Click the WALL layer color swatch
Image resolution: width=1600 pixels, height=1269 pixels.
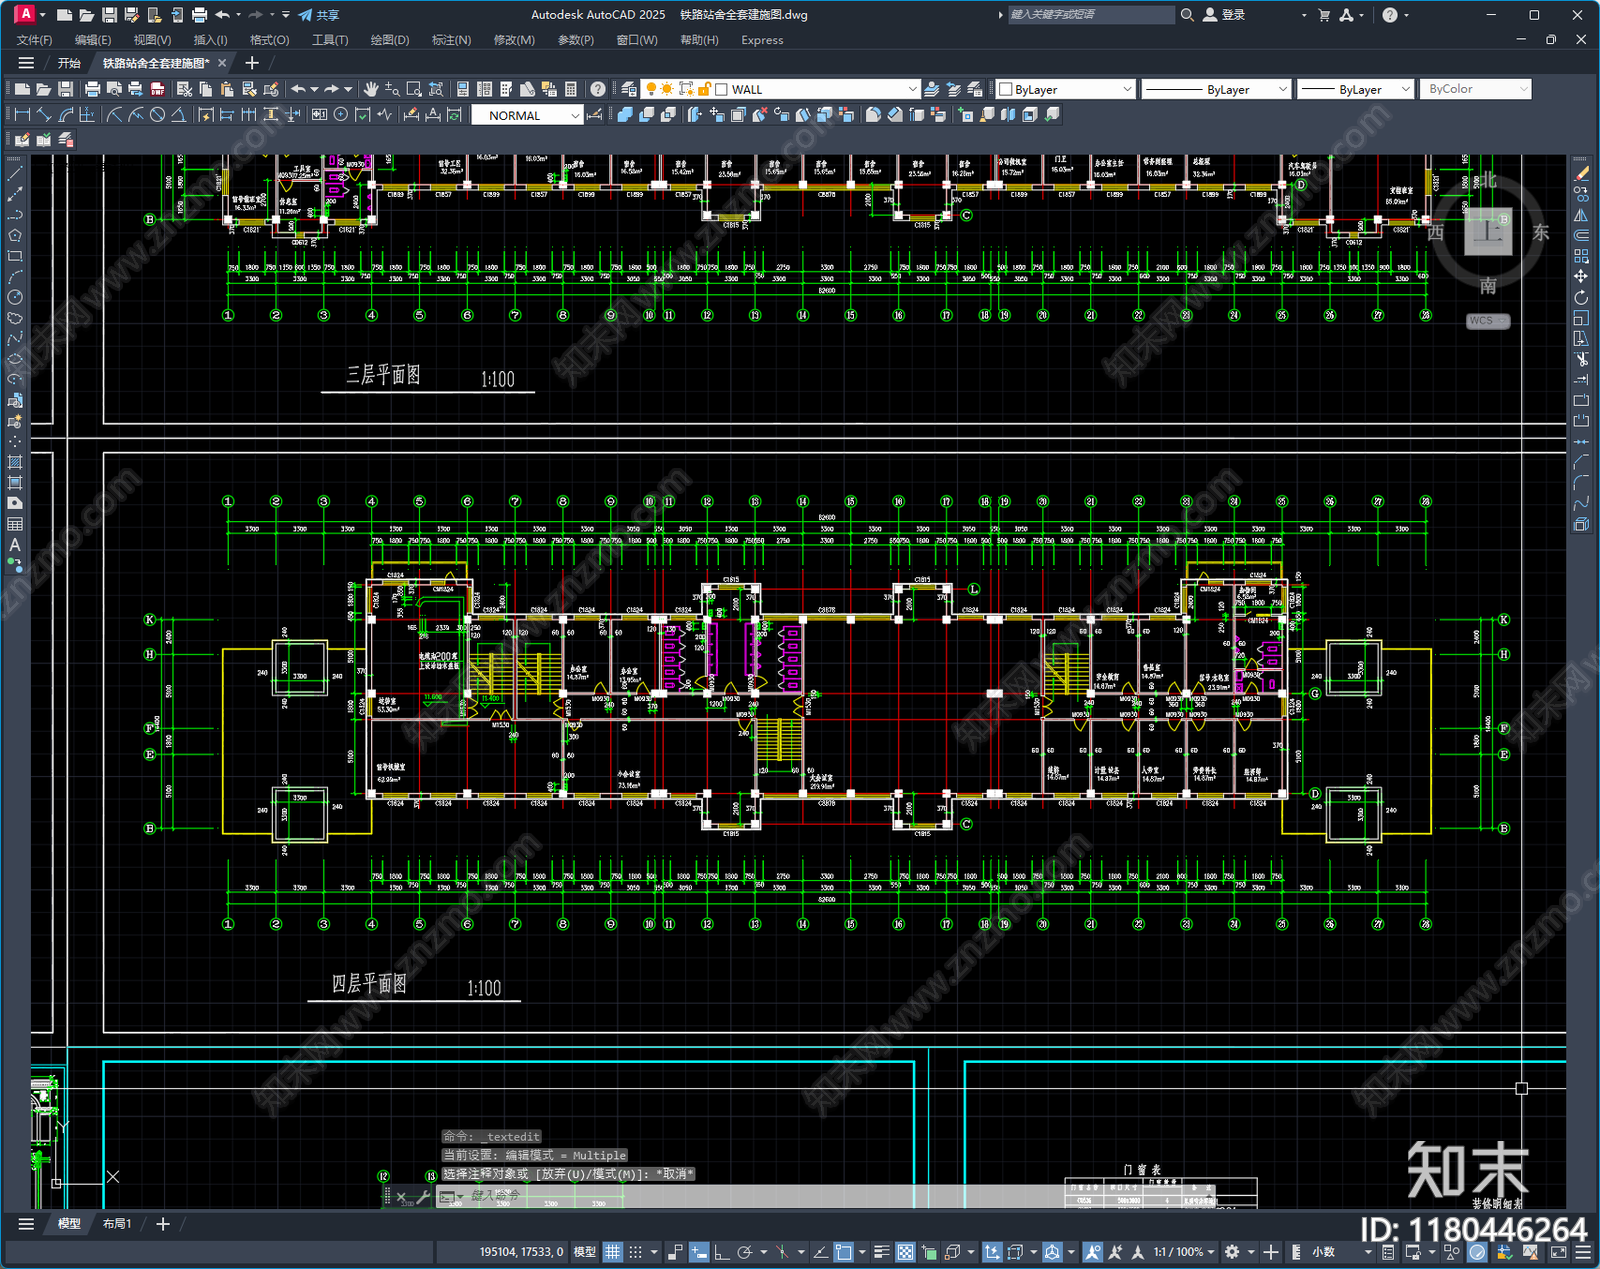click(x=721, y=89)
